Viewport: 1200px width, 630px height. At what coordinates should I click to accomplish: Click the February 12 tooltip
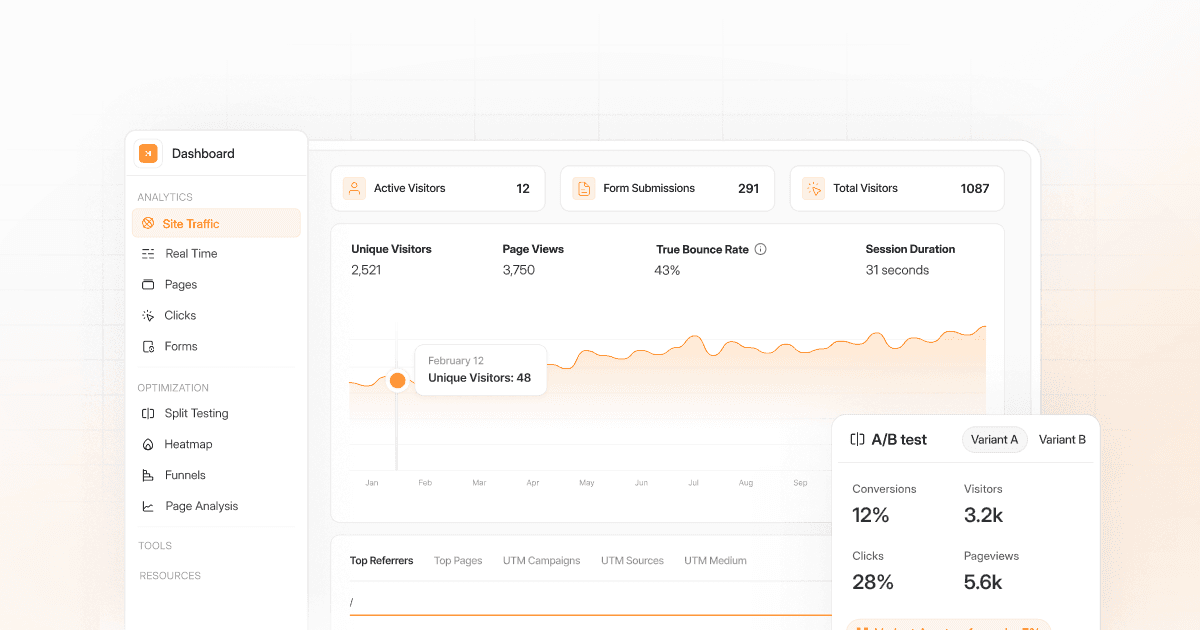(x=481, y=369)
